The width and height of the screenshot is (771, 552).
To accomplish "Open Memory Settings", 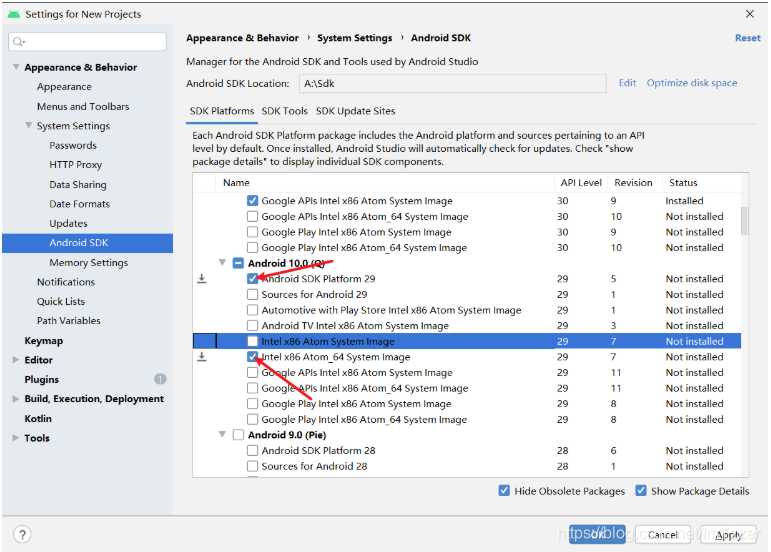I will tap(89, 262).
